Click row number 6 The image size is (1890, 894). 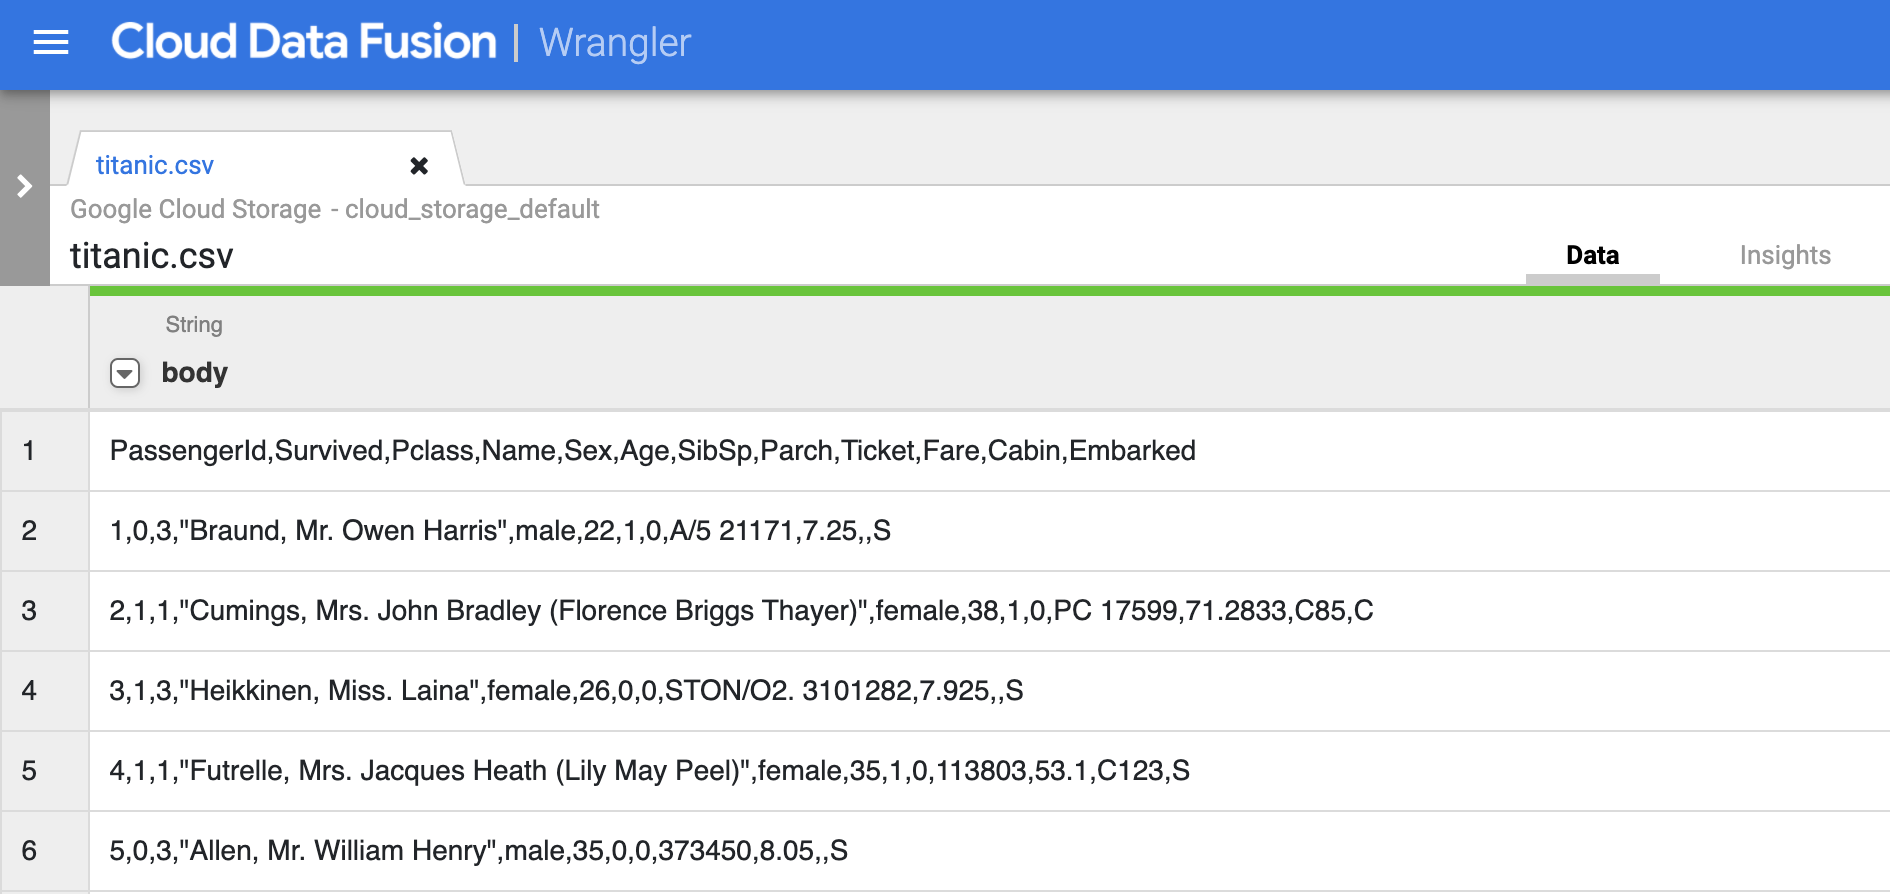point(29,851)
